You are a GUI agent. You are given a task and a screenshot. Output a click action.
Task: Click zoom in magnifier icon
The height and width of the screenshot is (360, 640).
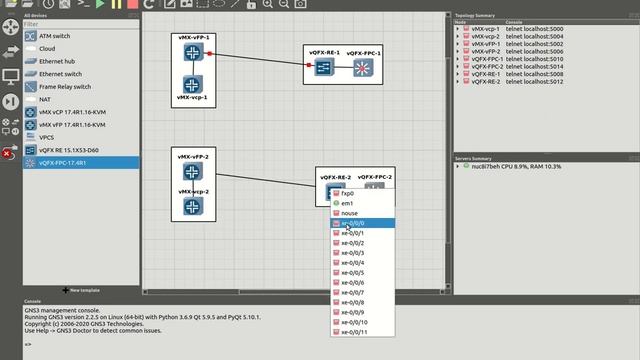click(268, 4)
